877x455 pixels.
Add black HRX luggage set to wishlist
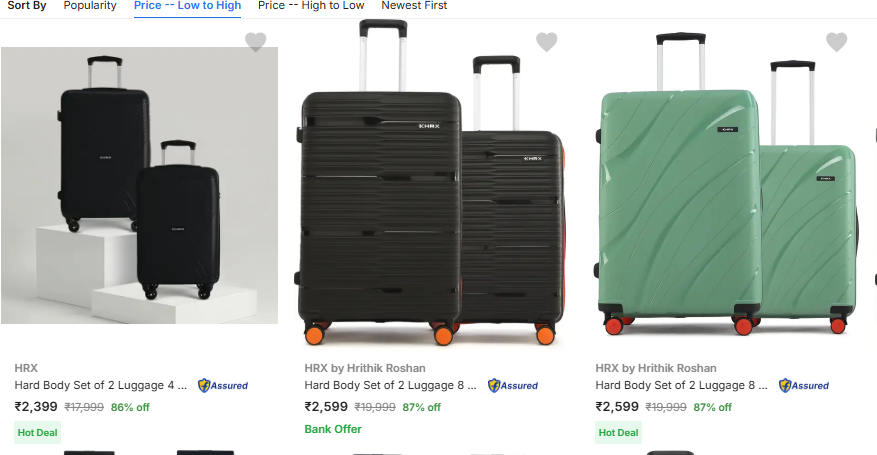256,42
